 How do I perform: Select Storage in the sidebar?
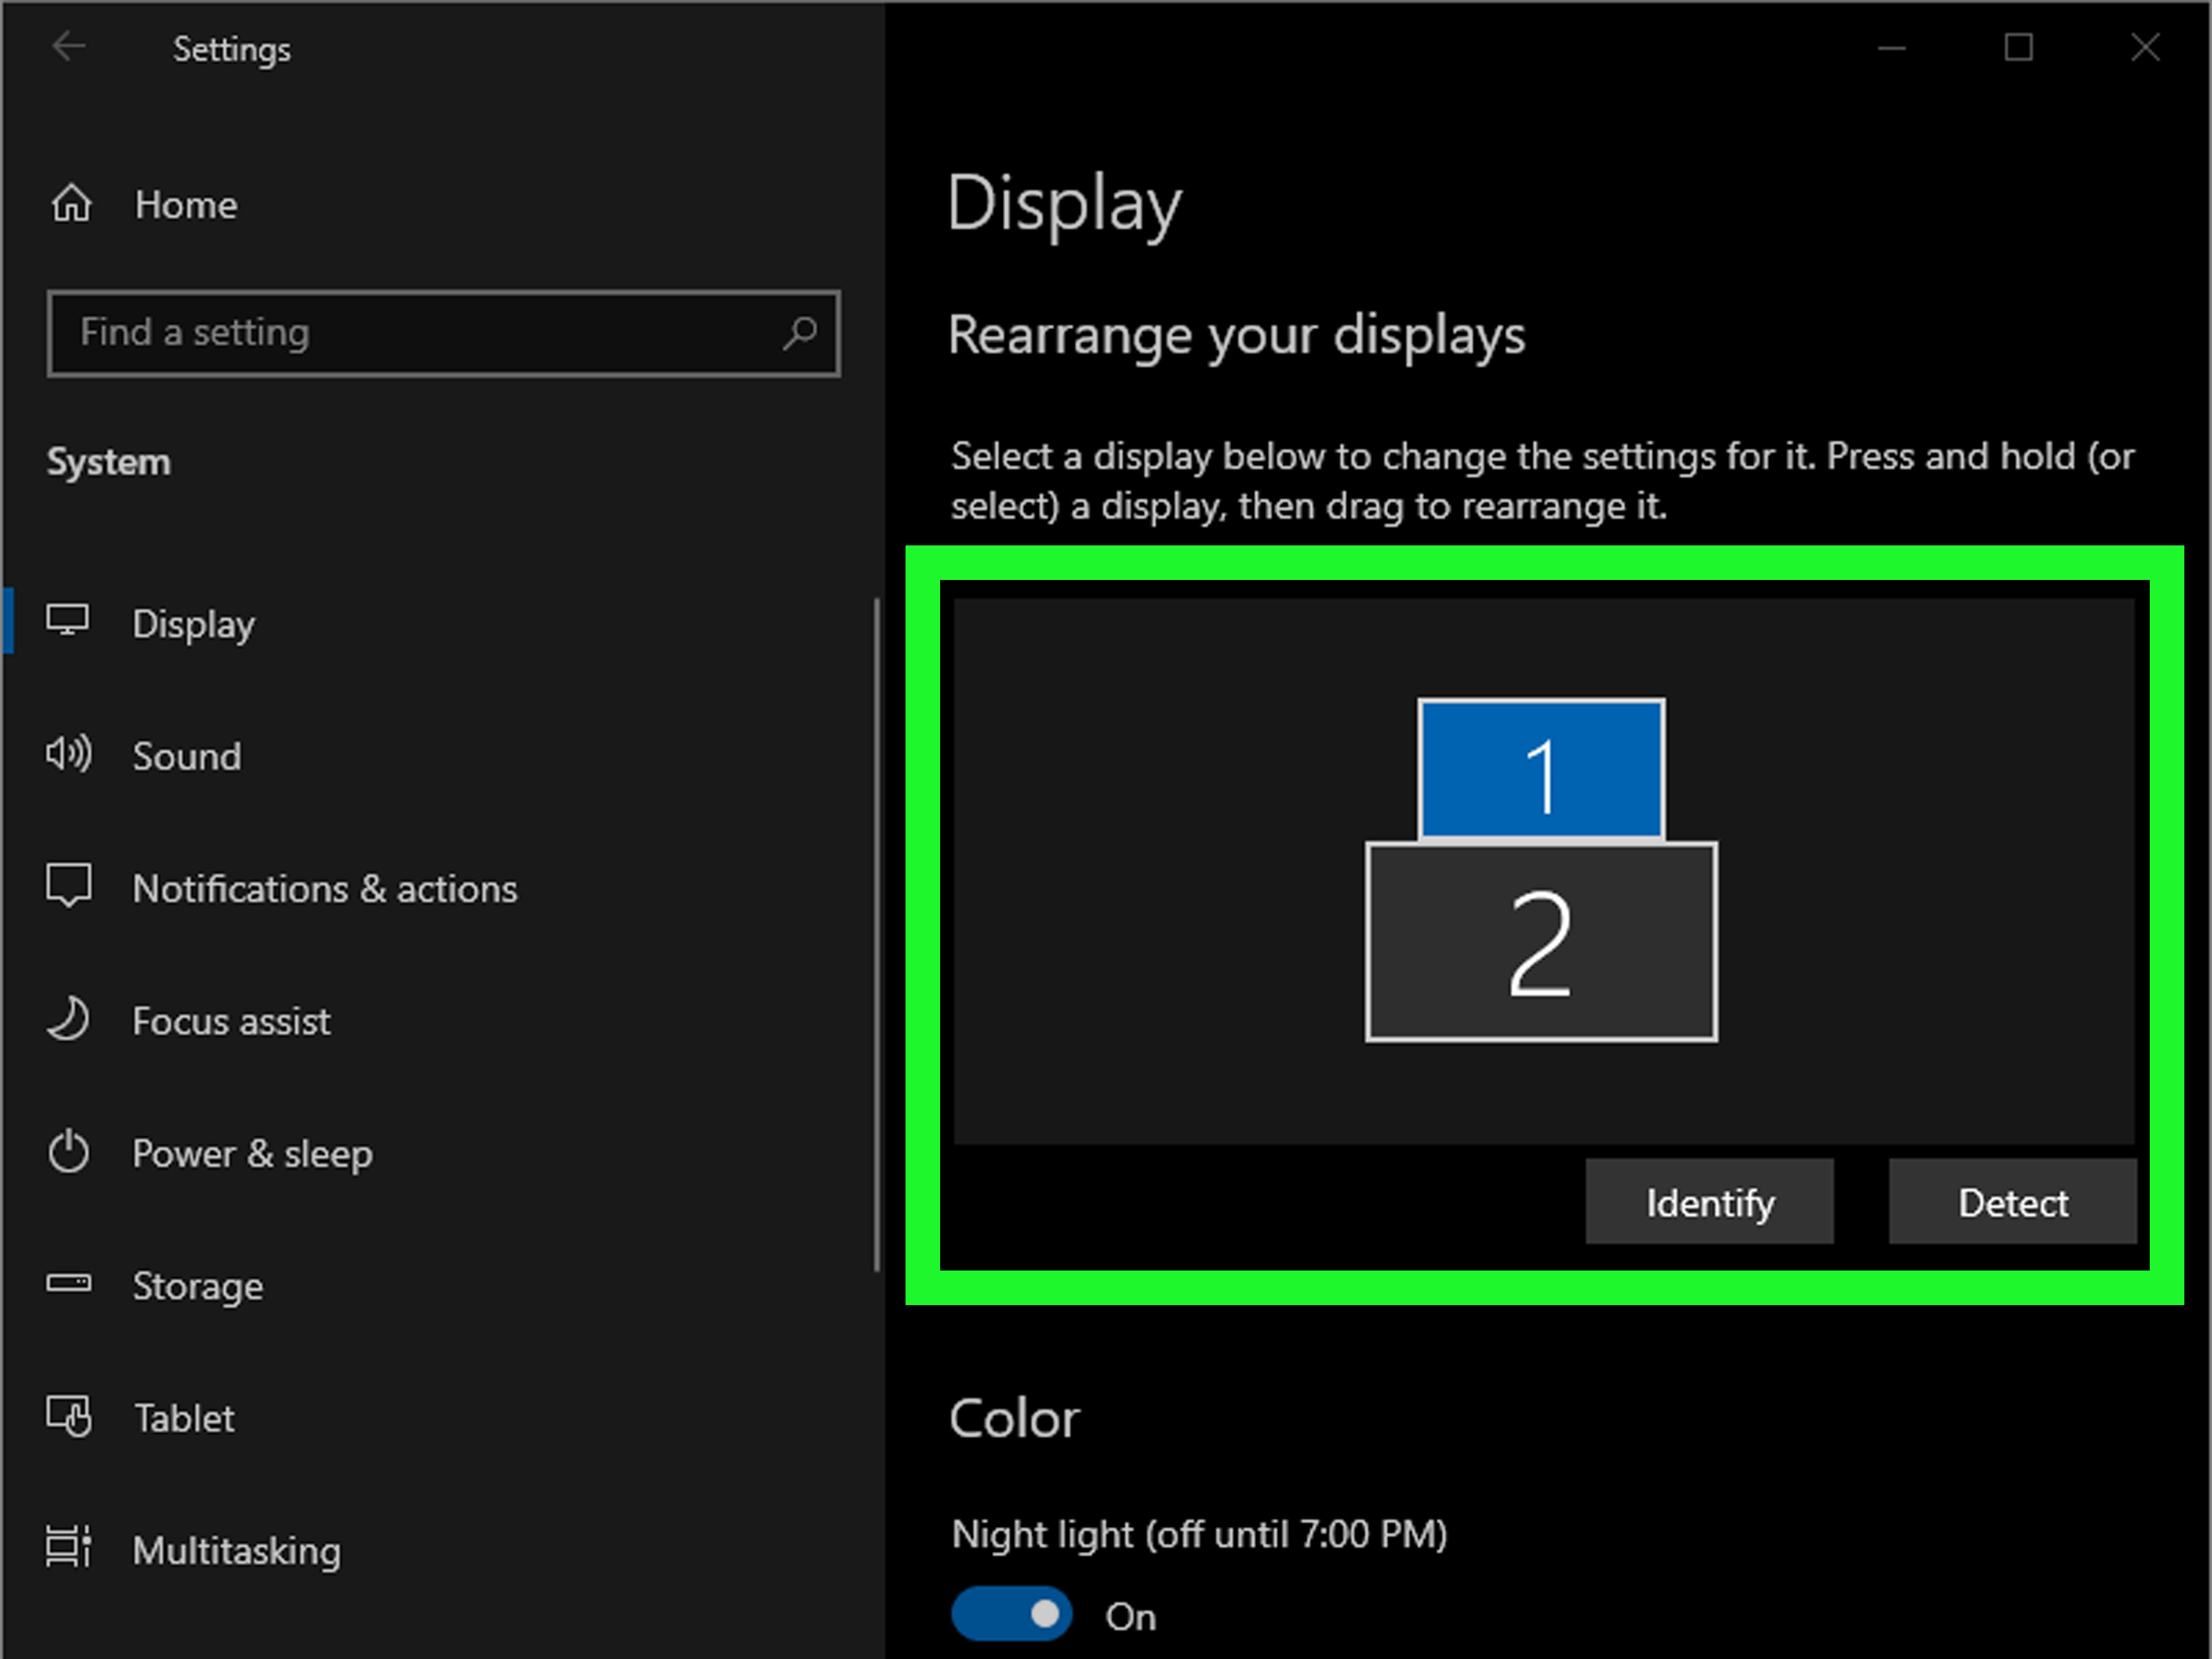pos(198,1286)
